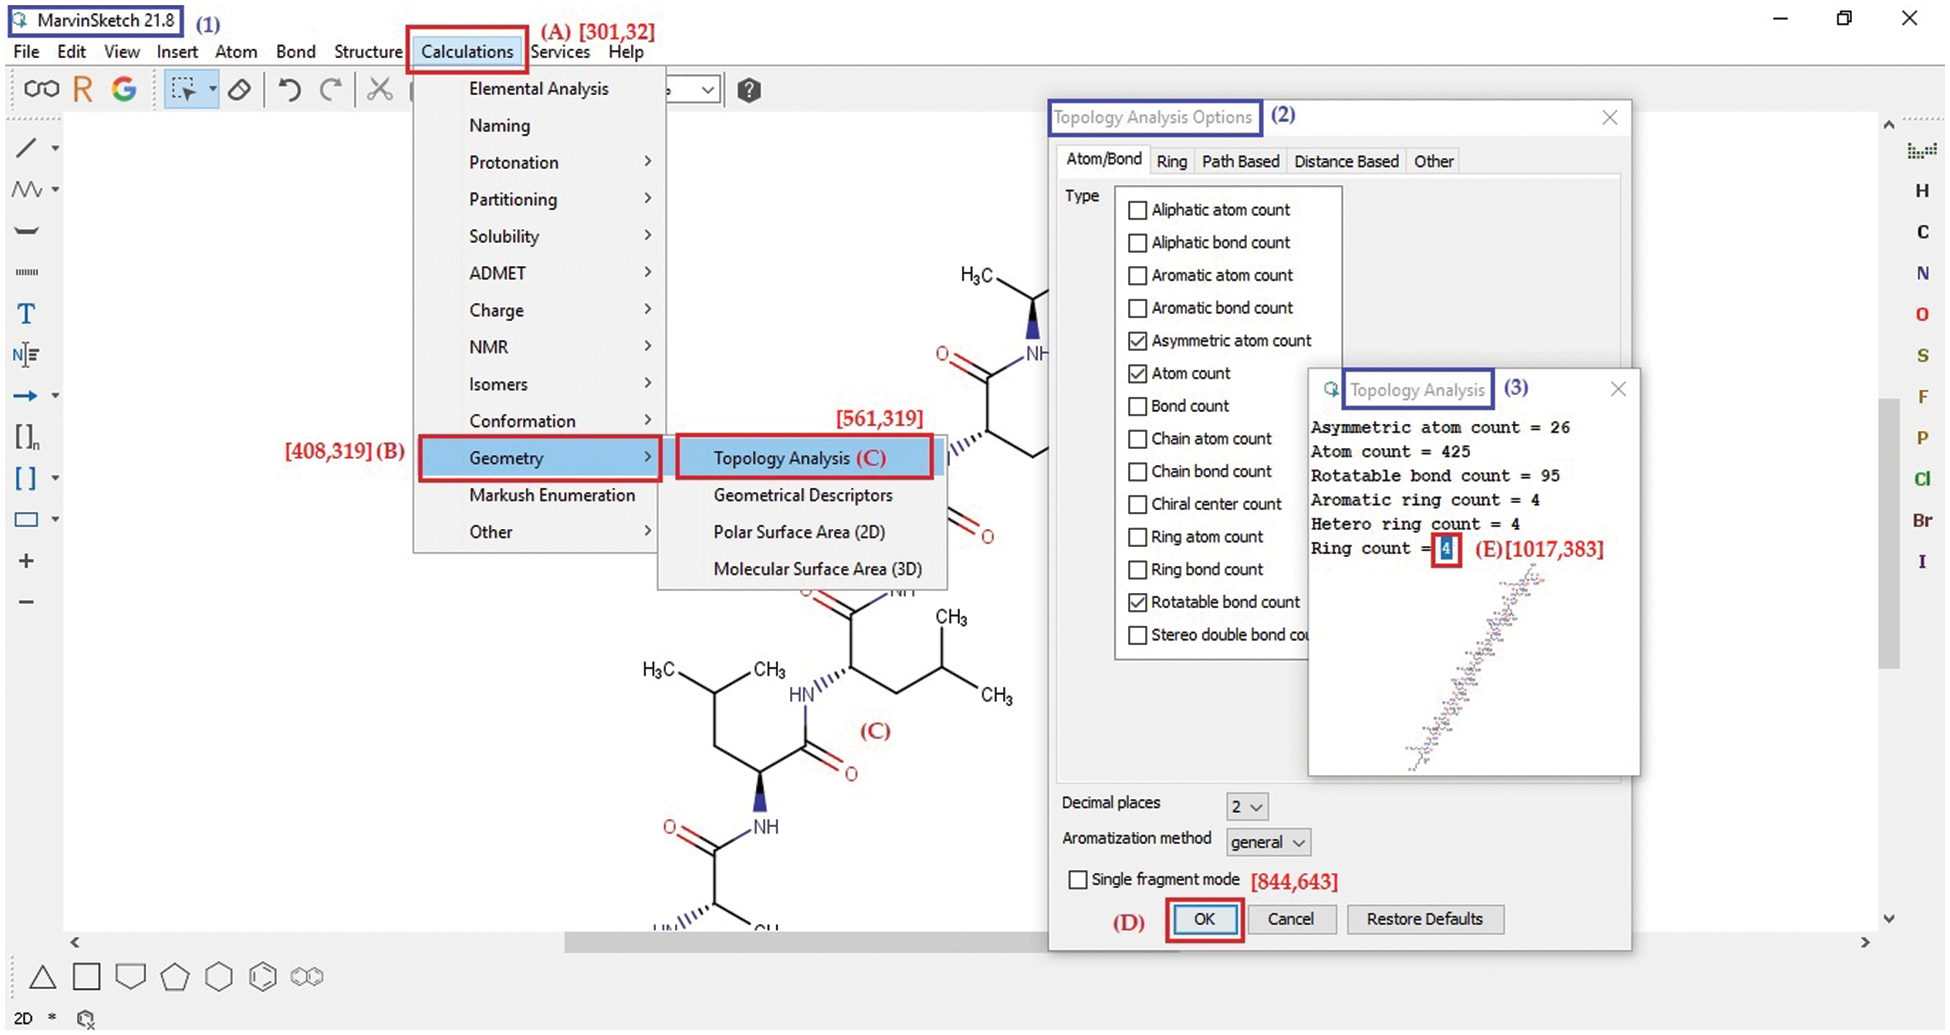1950x1035 pixels.
Task: Uncheck Rotatable bond count option
Action: coord(1137,603)
